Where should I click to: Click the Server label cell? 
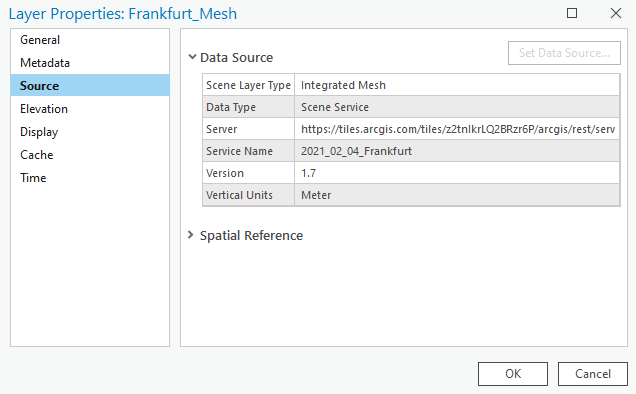click(x=248, y=129)
